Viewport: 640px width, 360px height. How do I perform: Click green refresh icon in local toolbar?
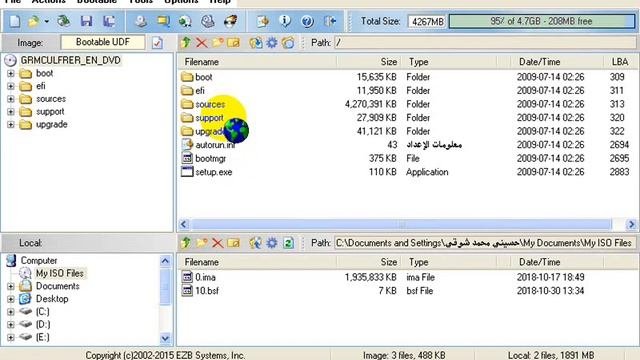[288, 242]
